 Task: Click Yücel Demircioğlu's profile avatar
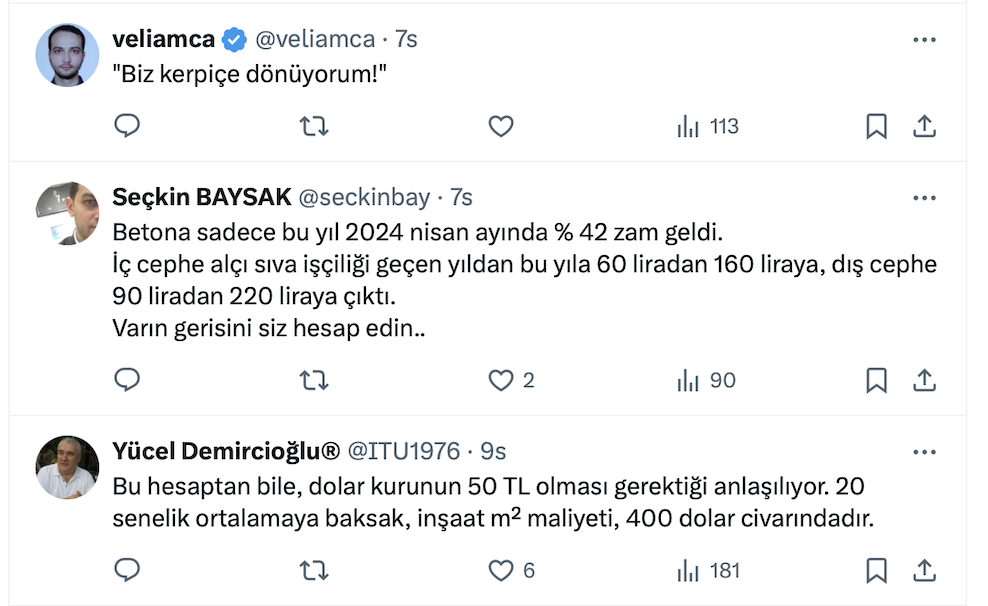click(x=67, y=466)
